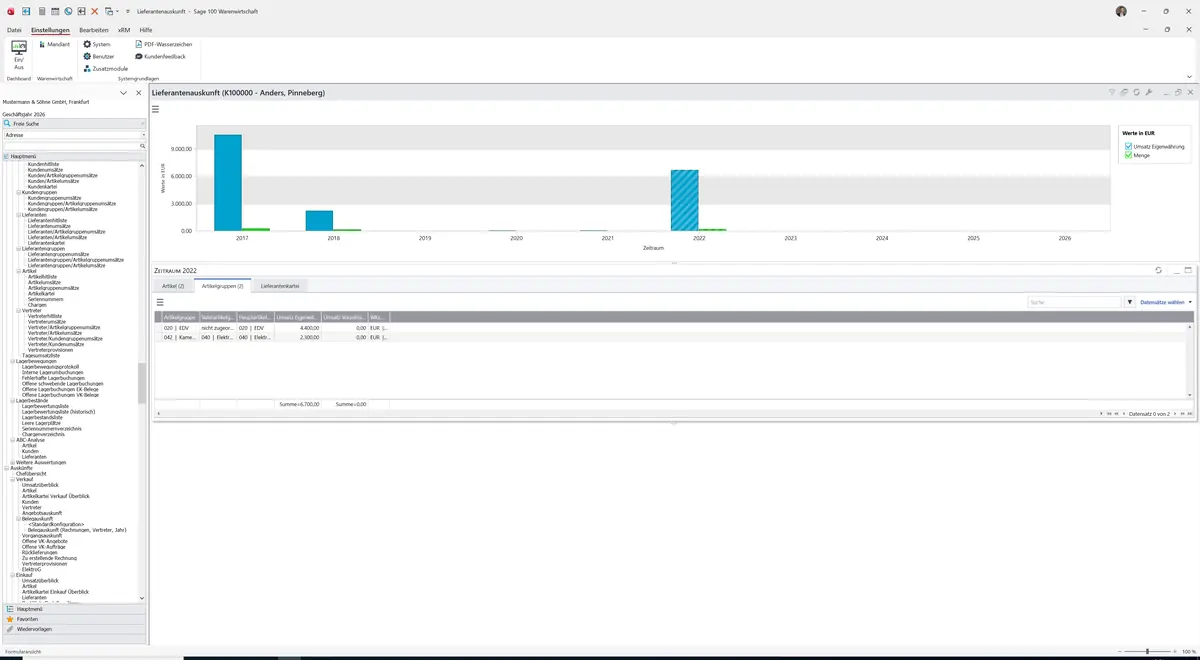Uncheck the Menge legend checkbox
1200x660 pixels.
(1129, 155)
